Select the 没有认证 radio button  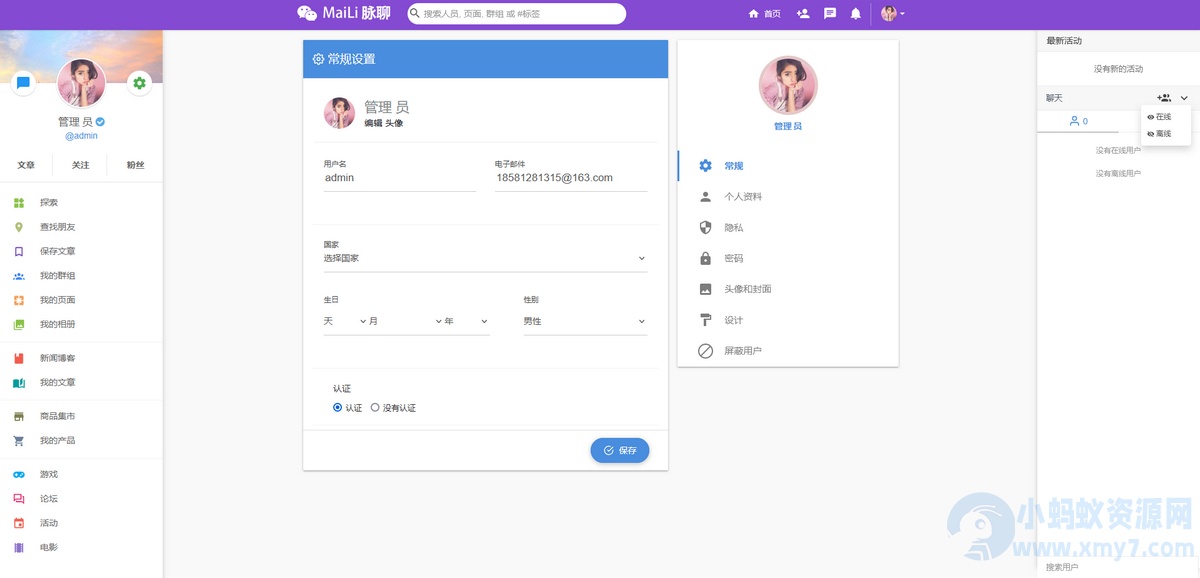pyautogui.click(x=375, y=408)
